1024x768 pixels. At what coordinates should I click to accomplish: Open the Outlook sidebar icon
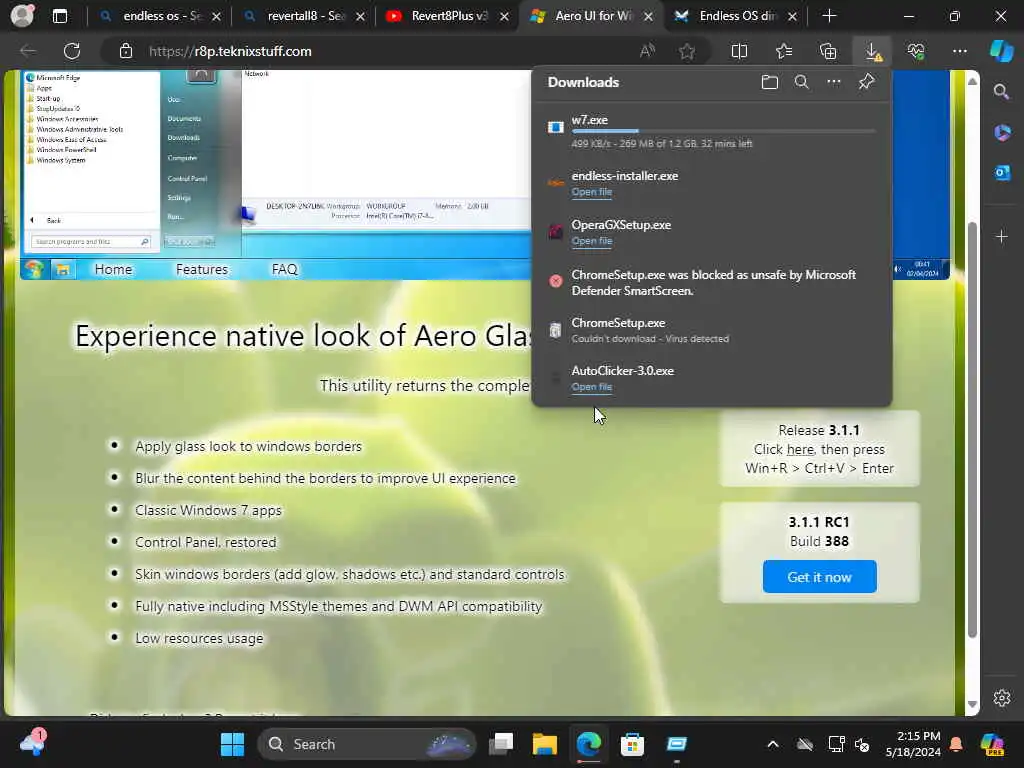[1002, 172]
